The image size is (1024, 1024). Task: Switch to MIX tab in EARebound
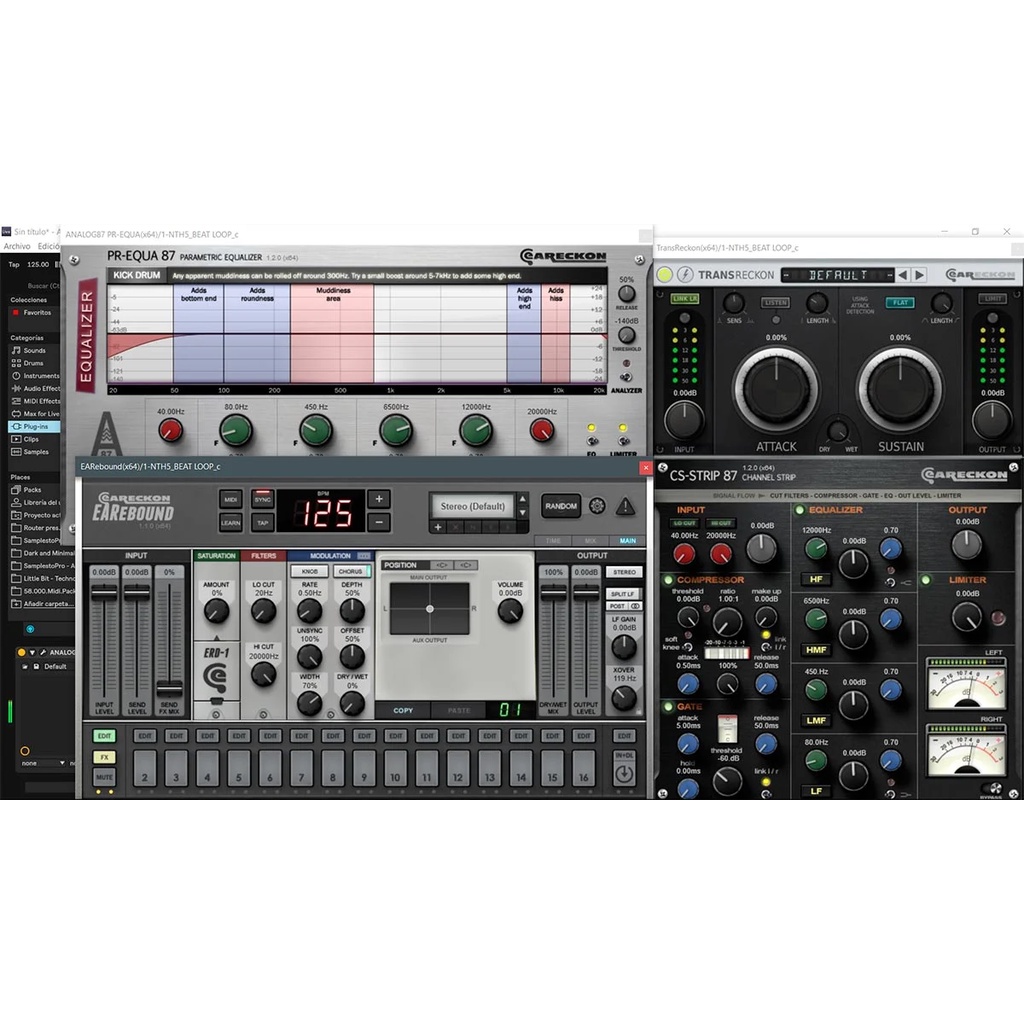point(590,541)
